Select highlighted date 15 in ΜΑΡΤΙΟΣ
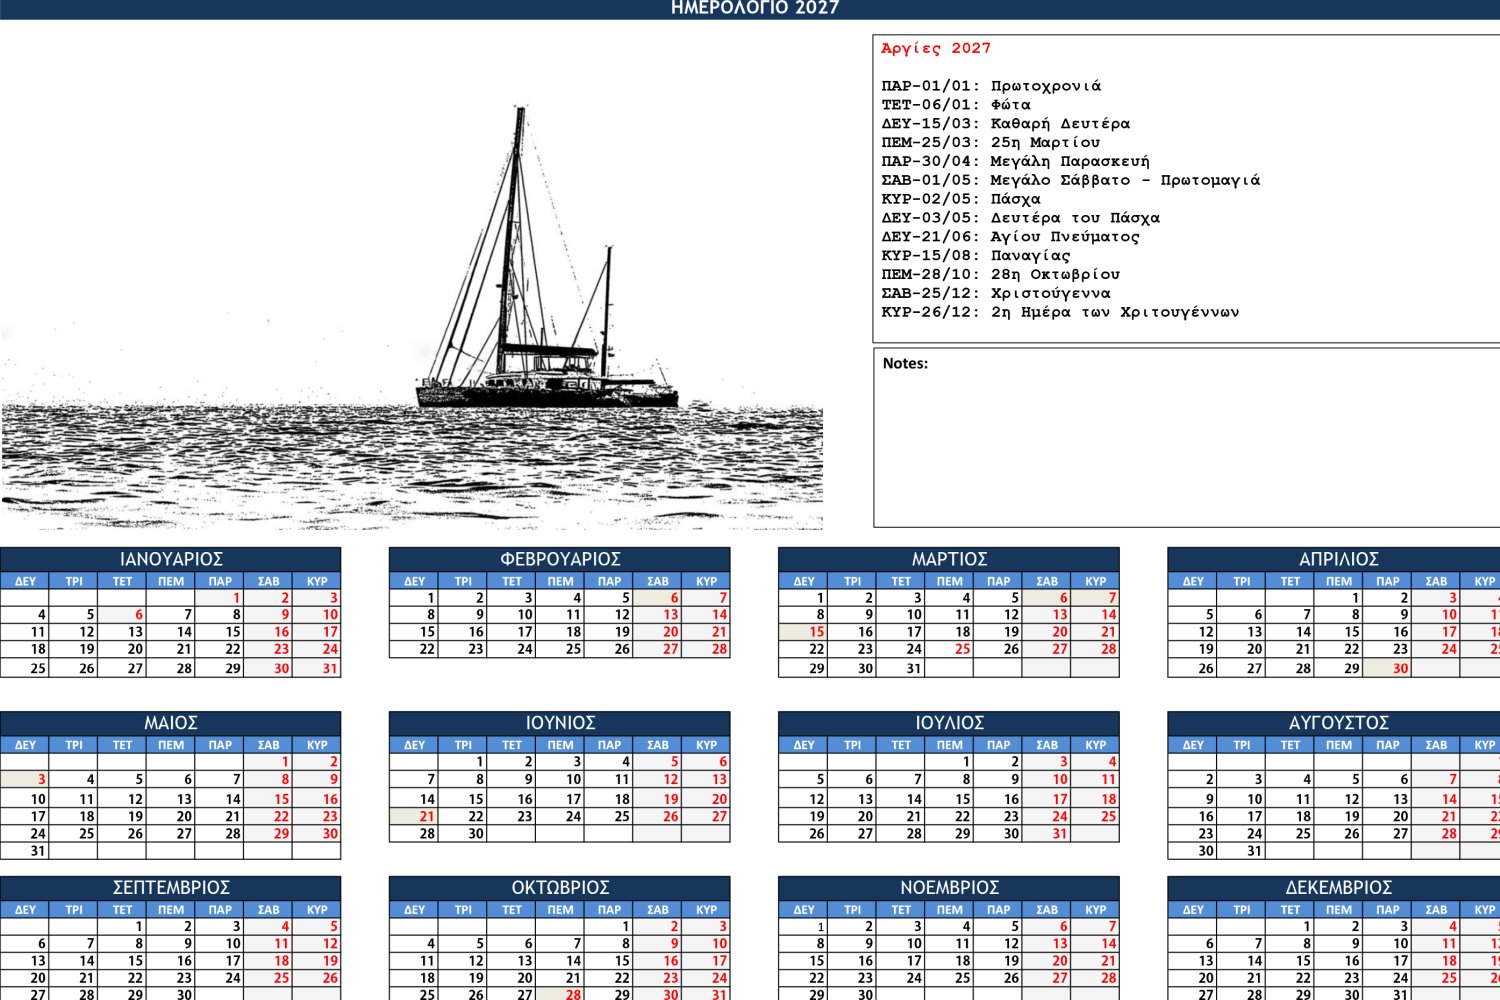Image resolution: width=1500 pixels, height=1000 pixels. (x=816, y=632)
